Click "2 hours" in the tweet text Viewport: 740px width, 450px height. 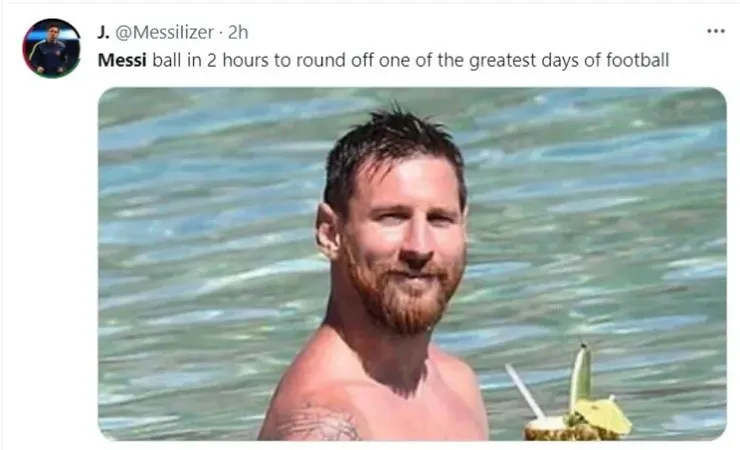[237, 60]
